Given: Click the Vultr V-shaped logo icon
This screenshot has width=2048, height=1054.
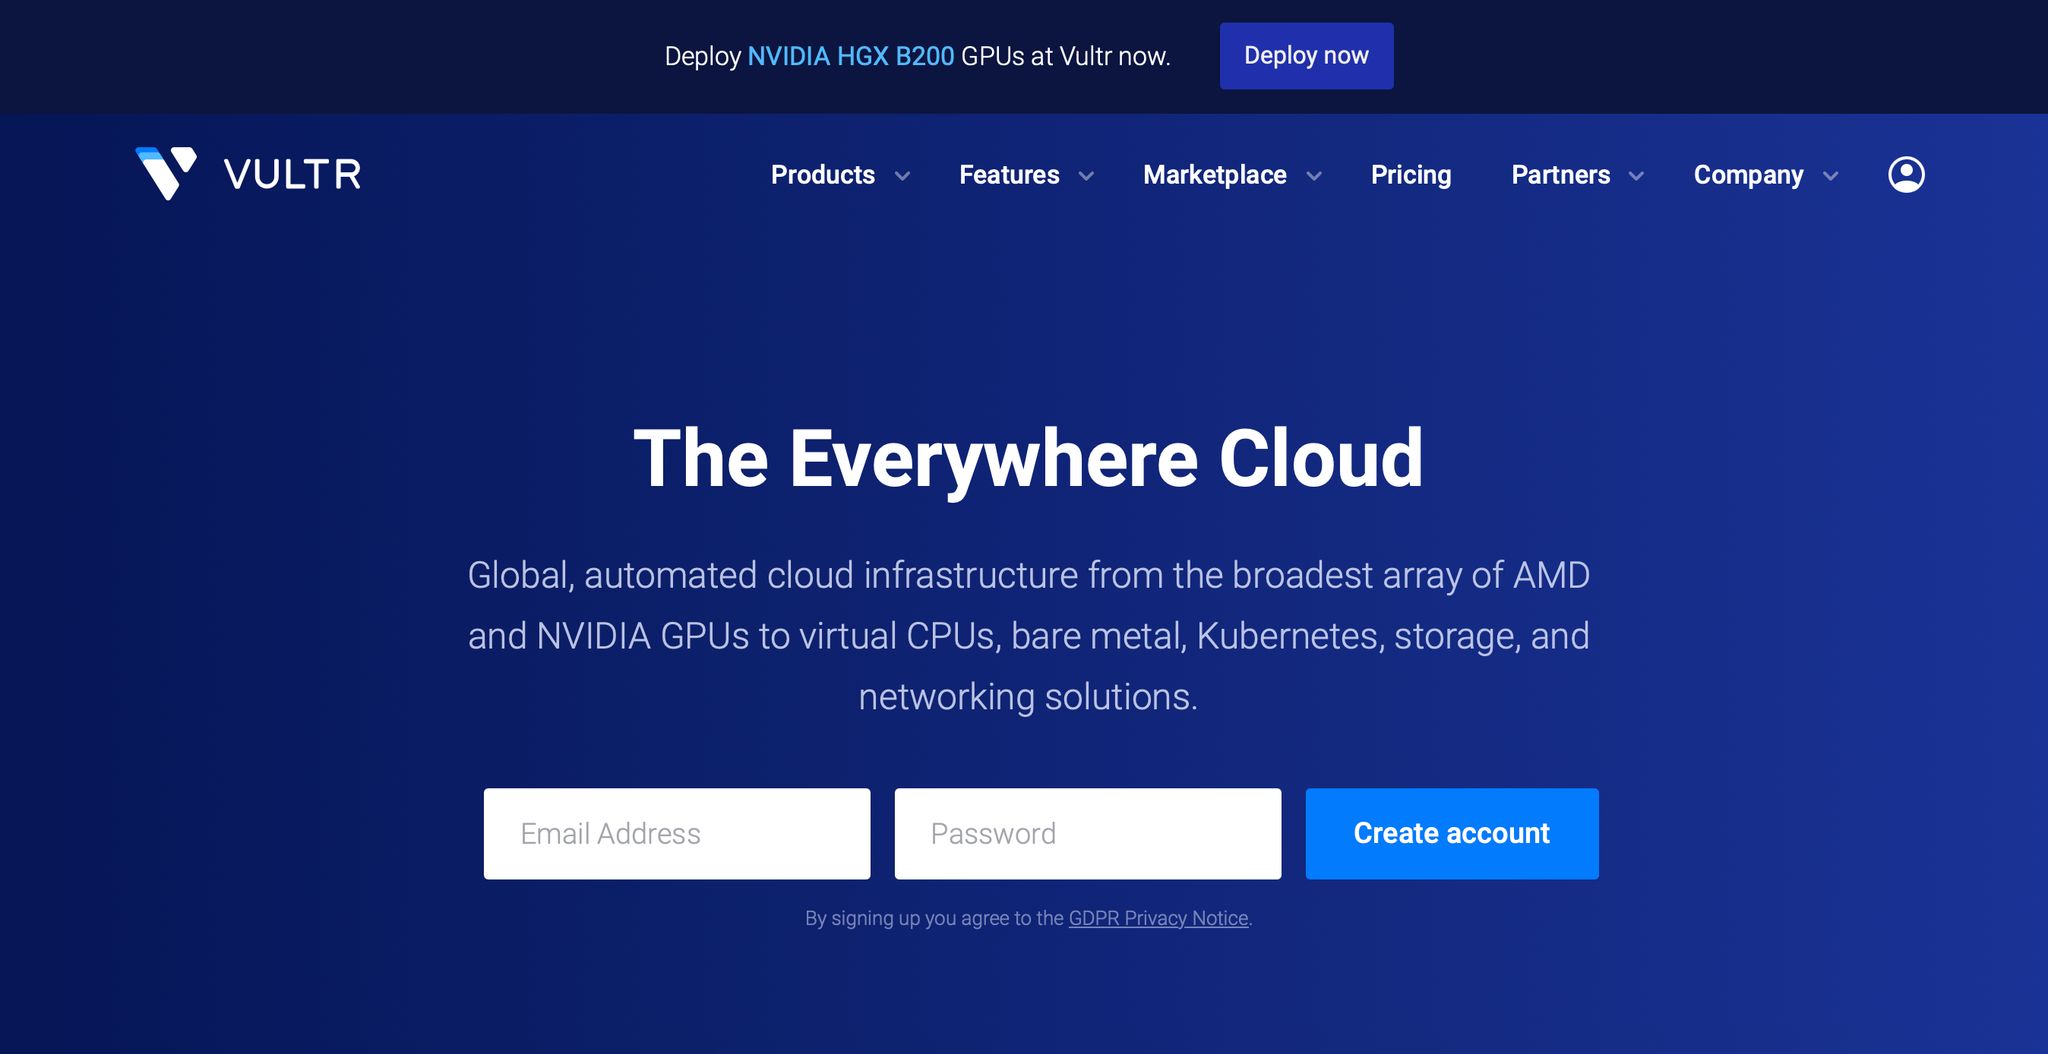Looking at the screenshot, I should point(165,173).
